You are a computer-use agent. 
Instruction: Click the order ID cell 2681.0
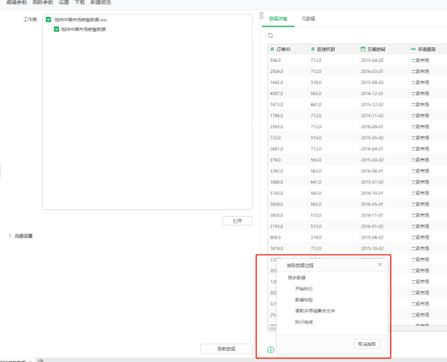276,149
